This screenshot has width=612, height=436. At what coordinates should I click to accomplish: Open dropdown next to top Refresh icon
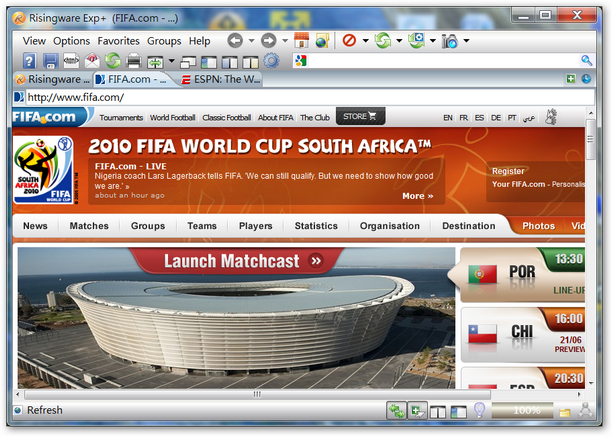pyautogui.click(x=399, y=40)
